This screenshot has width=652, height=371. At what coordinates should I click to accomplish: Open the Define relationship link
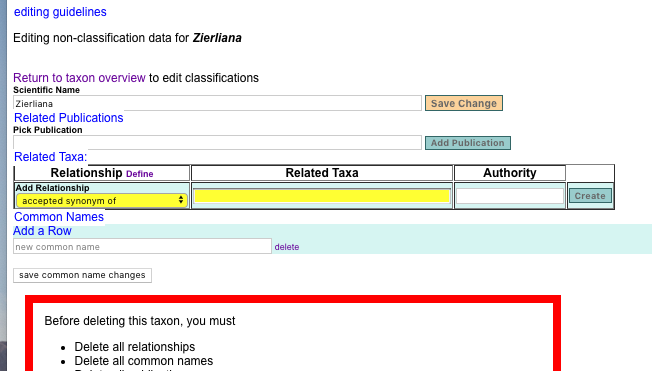pyautogui.click(x=140, y=174)
